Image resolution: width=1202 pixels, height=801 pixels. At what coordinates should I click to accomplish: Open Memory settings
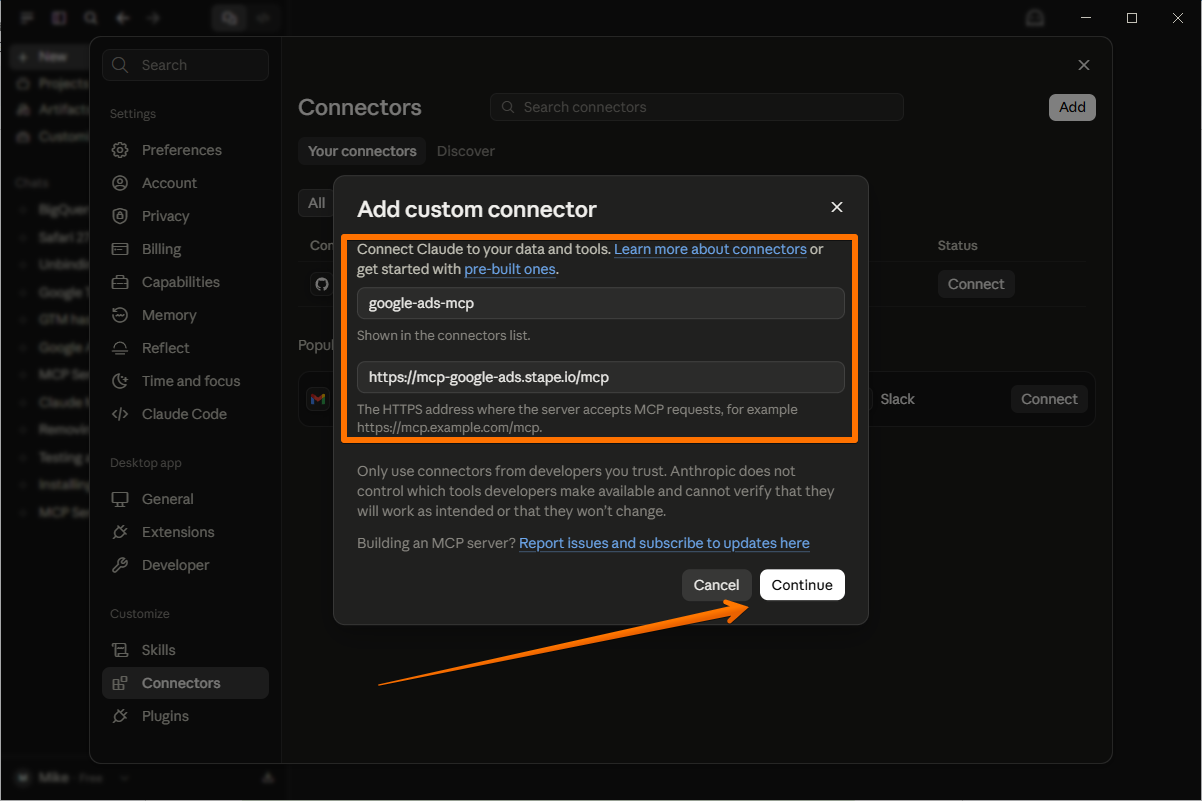[x=185, y=315]
